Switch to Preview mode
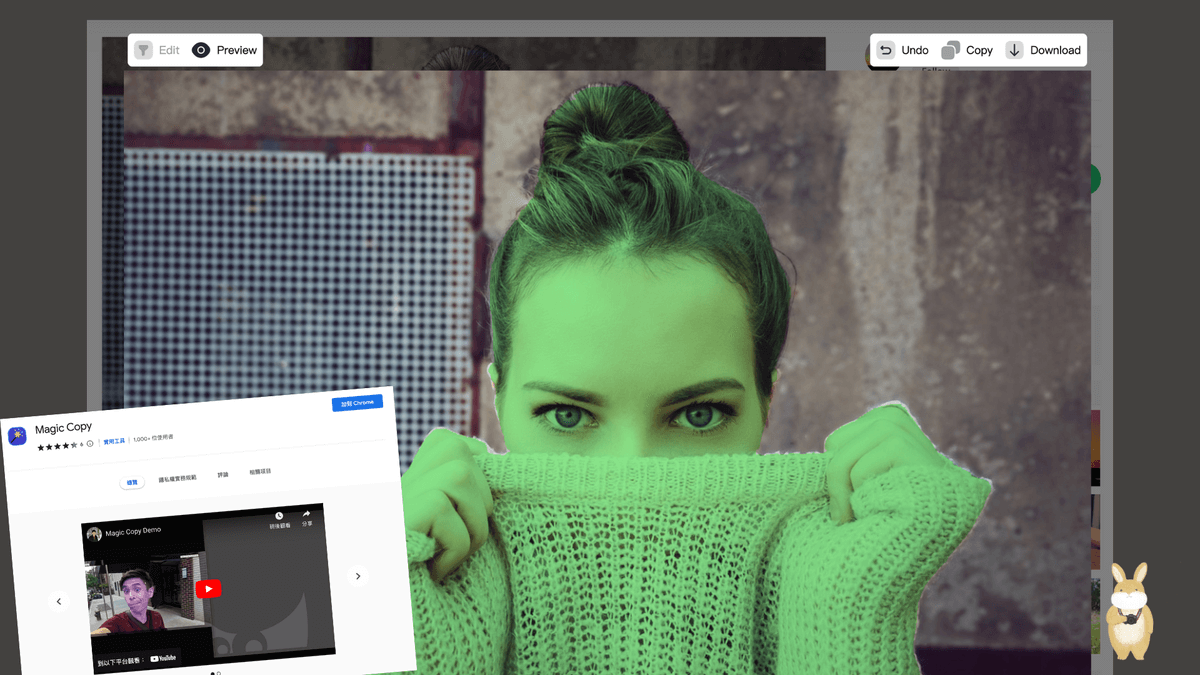This screenshot has height=675, width=1200. pos(224,50)
